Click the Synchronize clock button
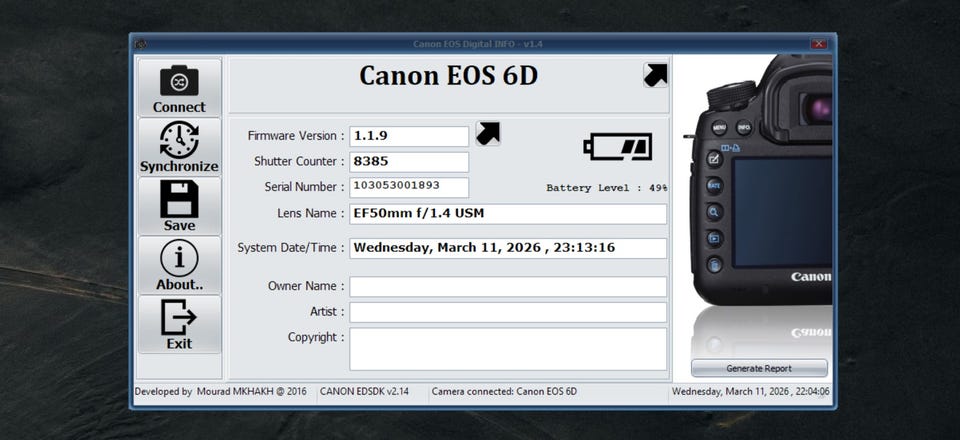 [179, 147]
